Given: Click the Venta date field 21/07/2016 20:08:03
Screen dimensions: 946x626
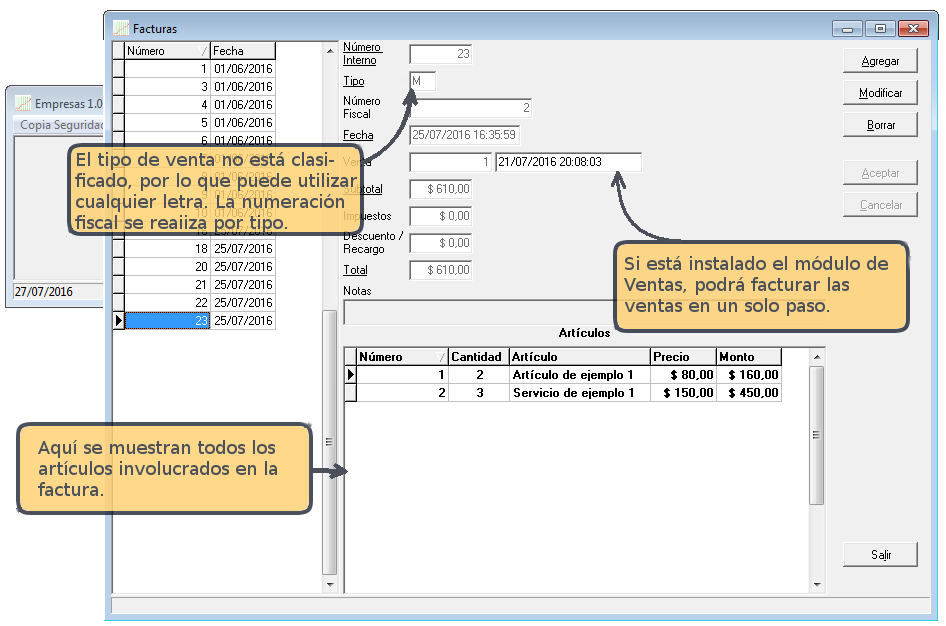Looking at the screenshot, I should [568, 162].
